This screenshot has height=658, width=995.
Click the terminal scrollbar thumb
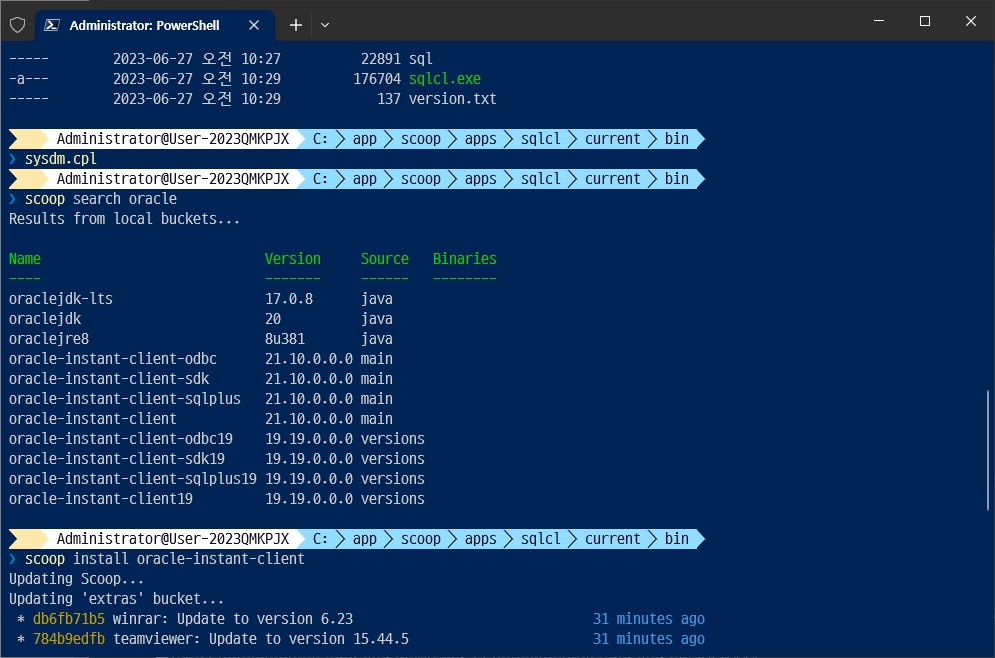(x=988, y=450)
